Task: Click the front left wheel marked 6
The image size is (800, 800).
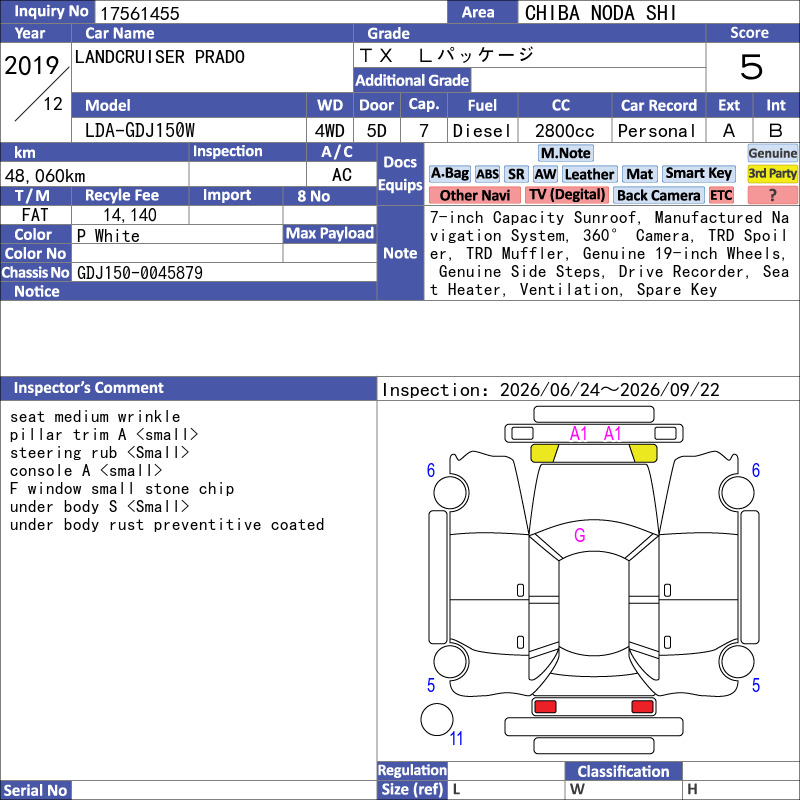Action: tap(451, 492)
